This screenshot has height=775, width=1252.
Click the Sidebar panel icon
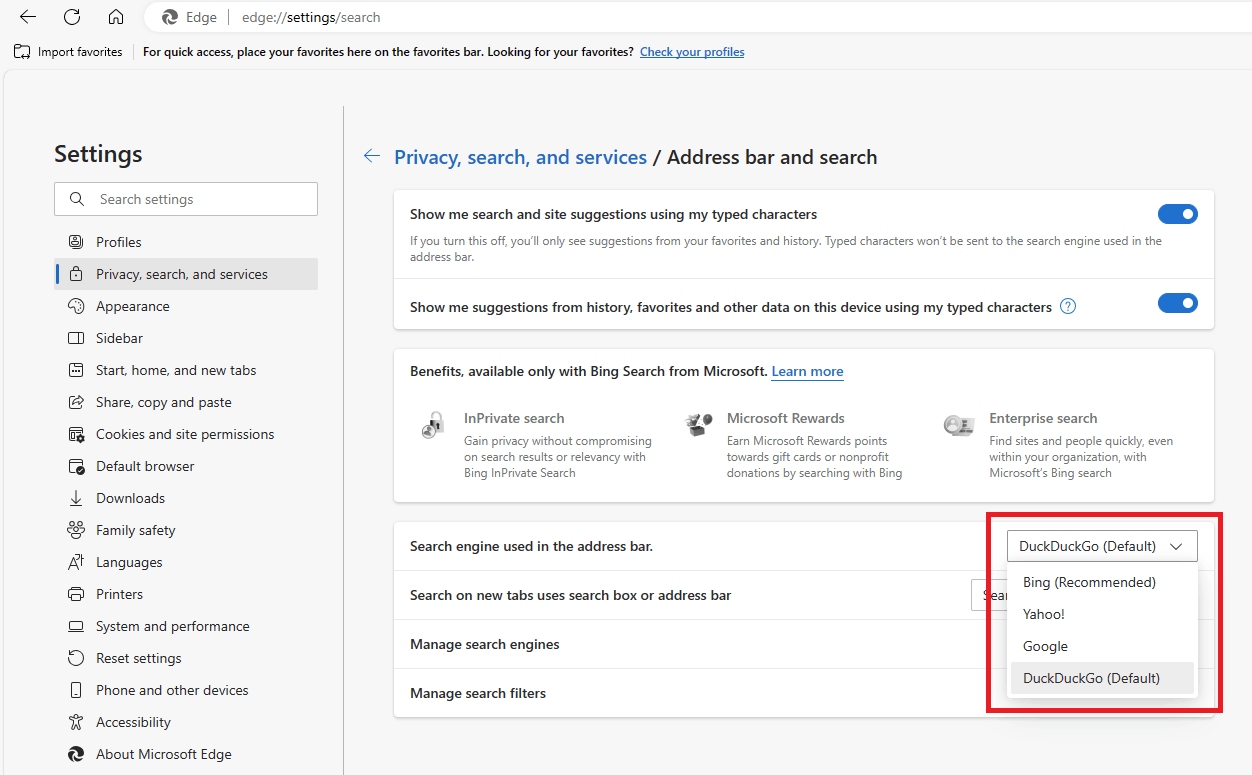76,338
